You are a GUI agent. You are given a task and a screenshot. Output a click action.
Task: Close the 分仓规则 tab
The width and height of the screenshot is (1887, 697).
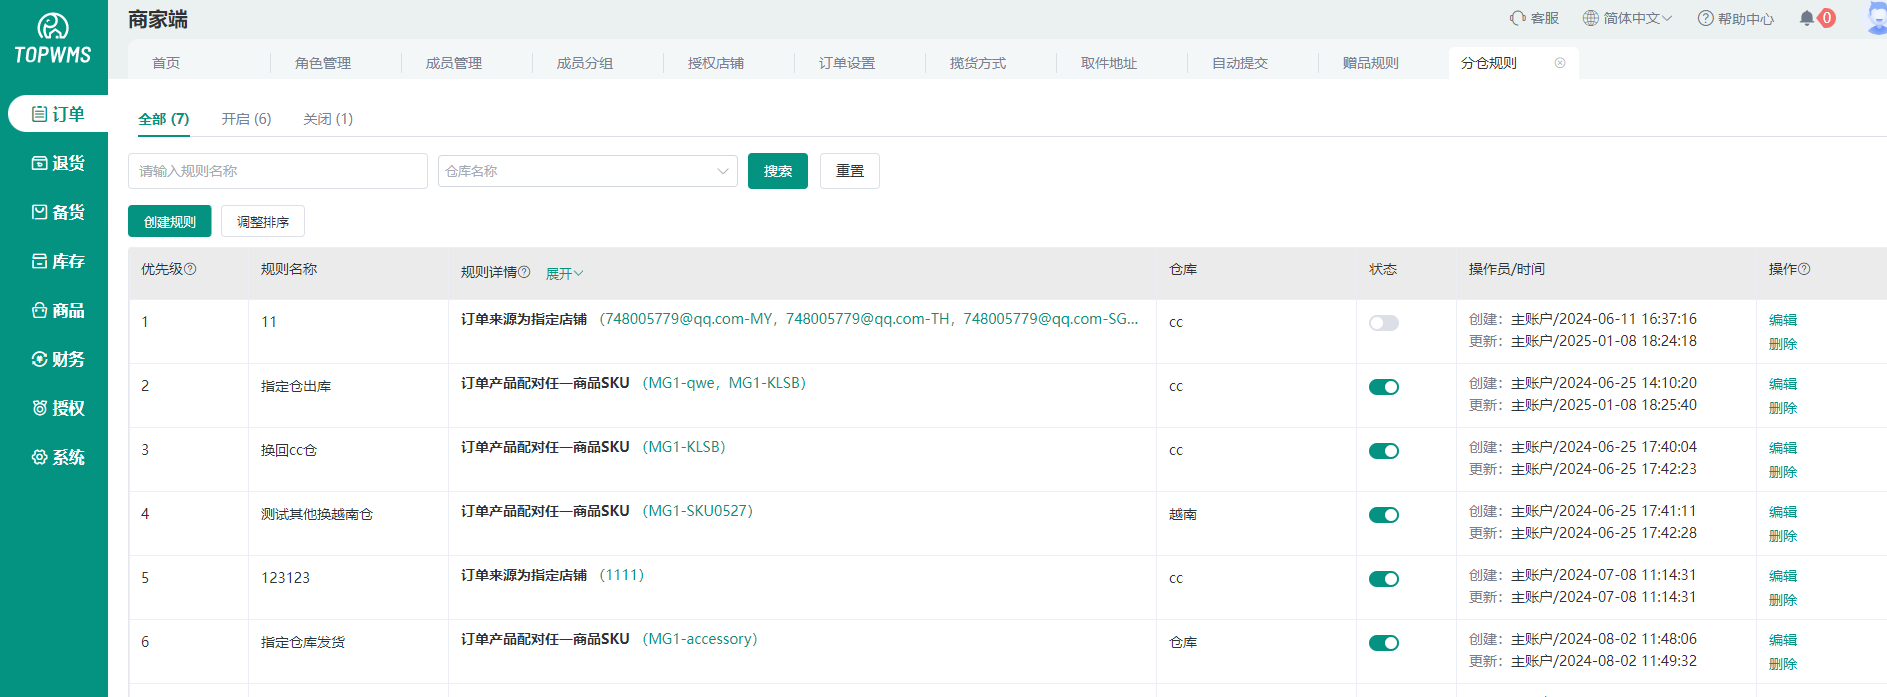[x=1559, y=63]
